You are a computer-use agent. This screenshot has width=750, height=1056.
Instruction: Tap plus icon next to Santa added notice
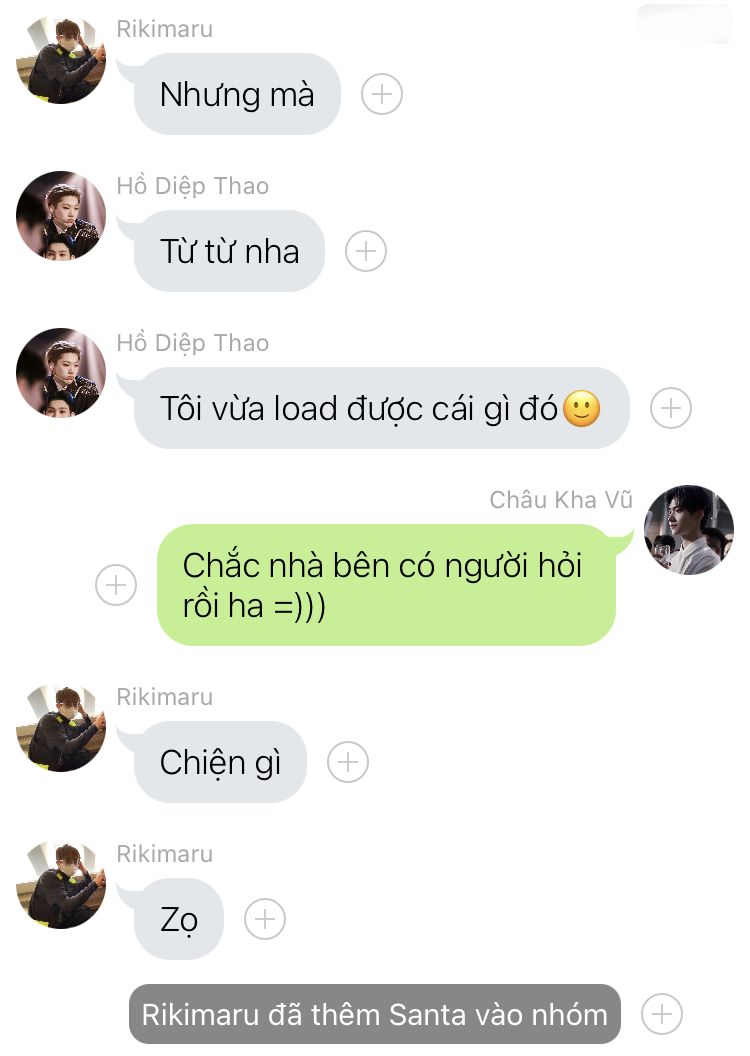click(x=662, y=1014)
